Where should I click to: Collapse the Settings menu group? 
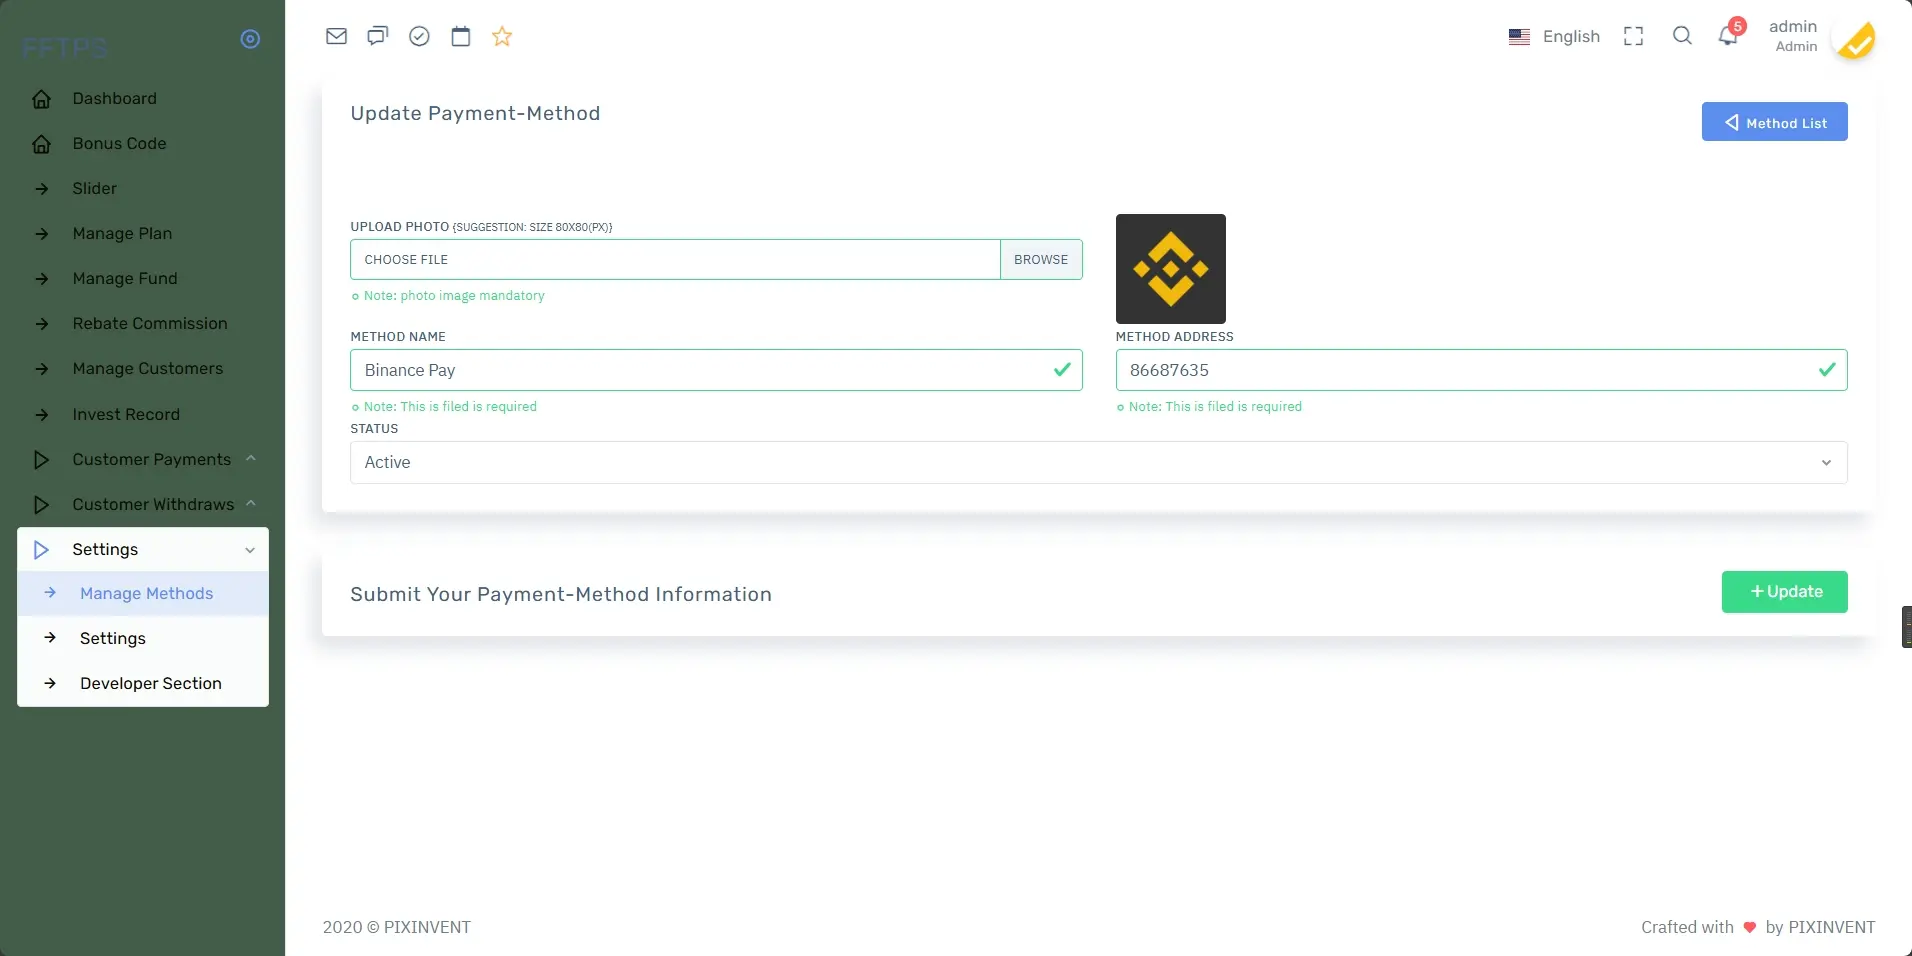tap(143, 549)
